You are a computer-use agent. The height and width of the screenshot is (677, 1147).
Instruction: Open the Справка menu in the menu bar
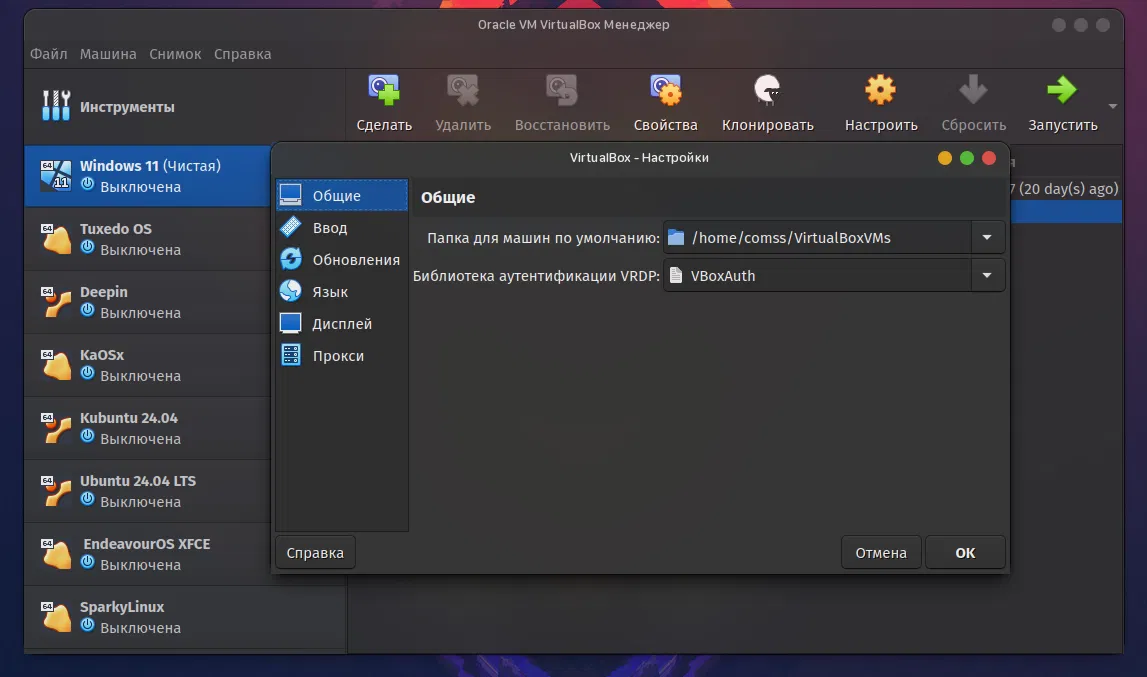pos(242,54)
